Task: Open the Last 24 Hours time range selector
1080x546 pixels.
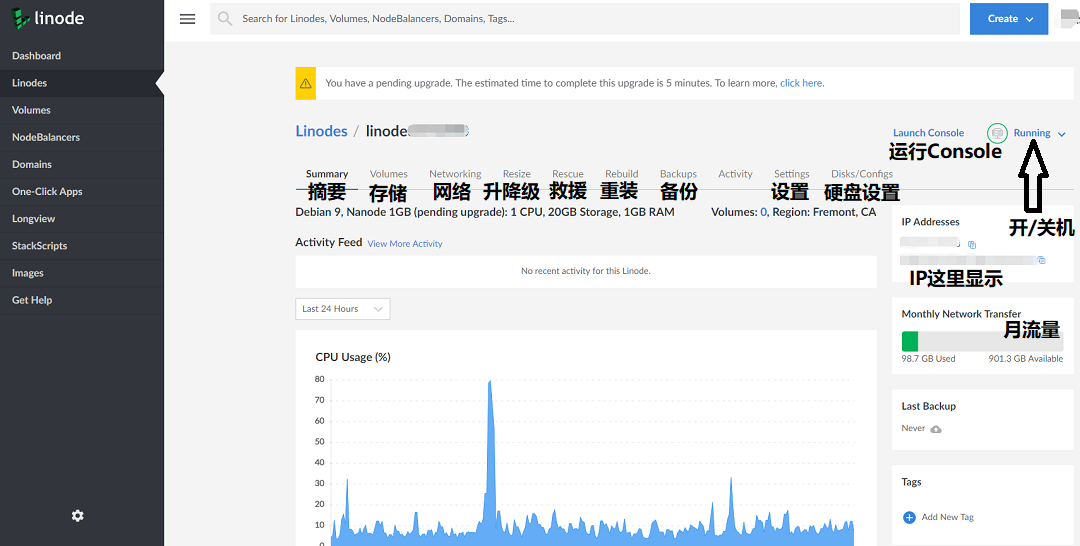Action: (x=342, y=308)
